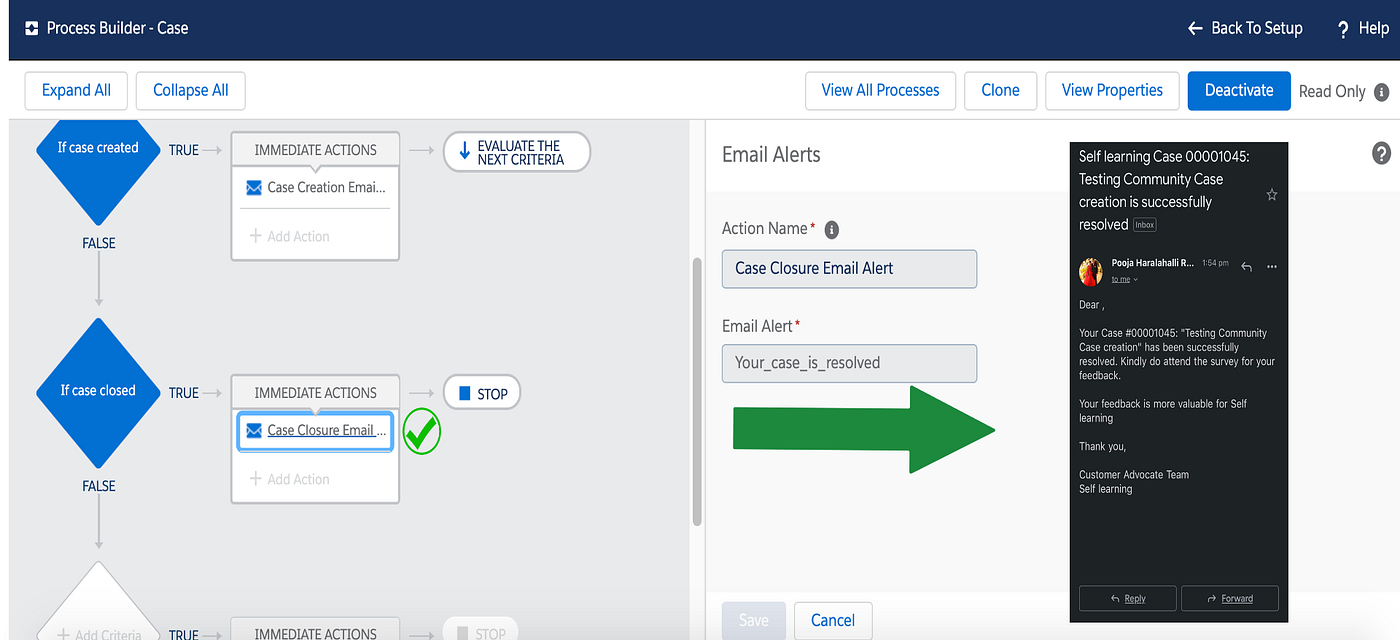Select the 'If case closed' criteria diamond
This screenshot has width=1400, height=640.
98,393
